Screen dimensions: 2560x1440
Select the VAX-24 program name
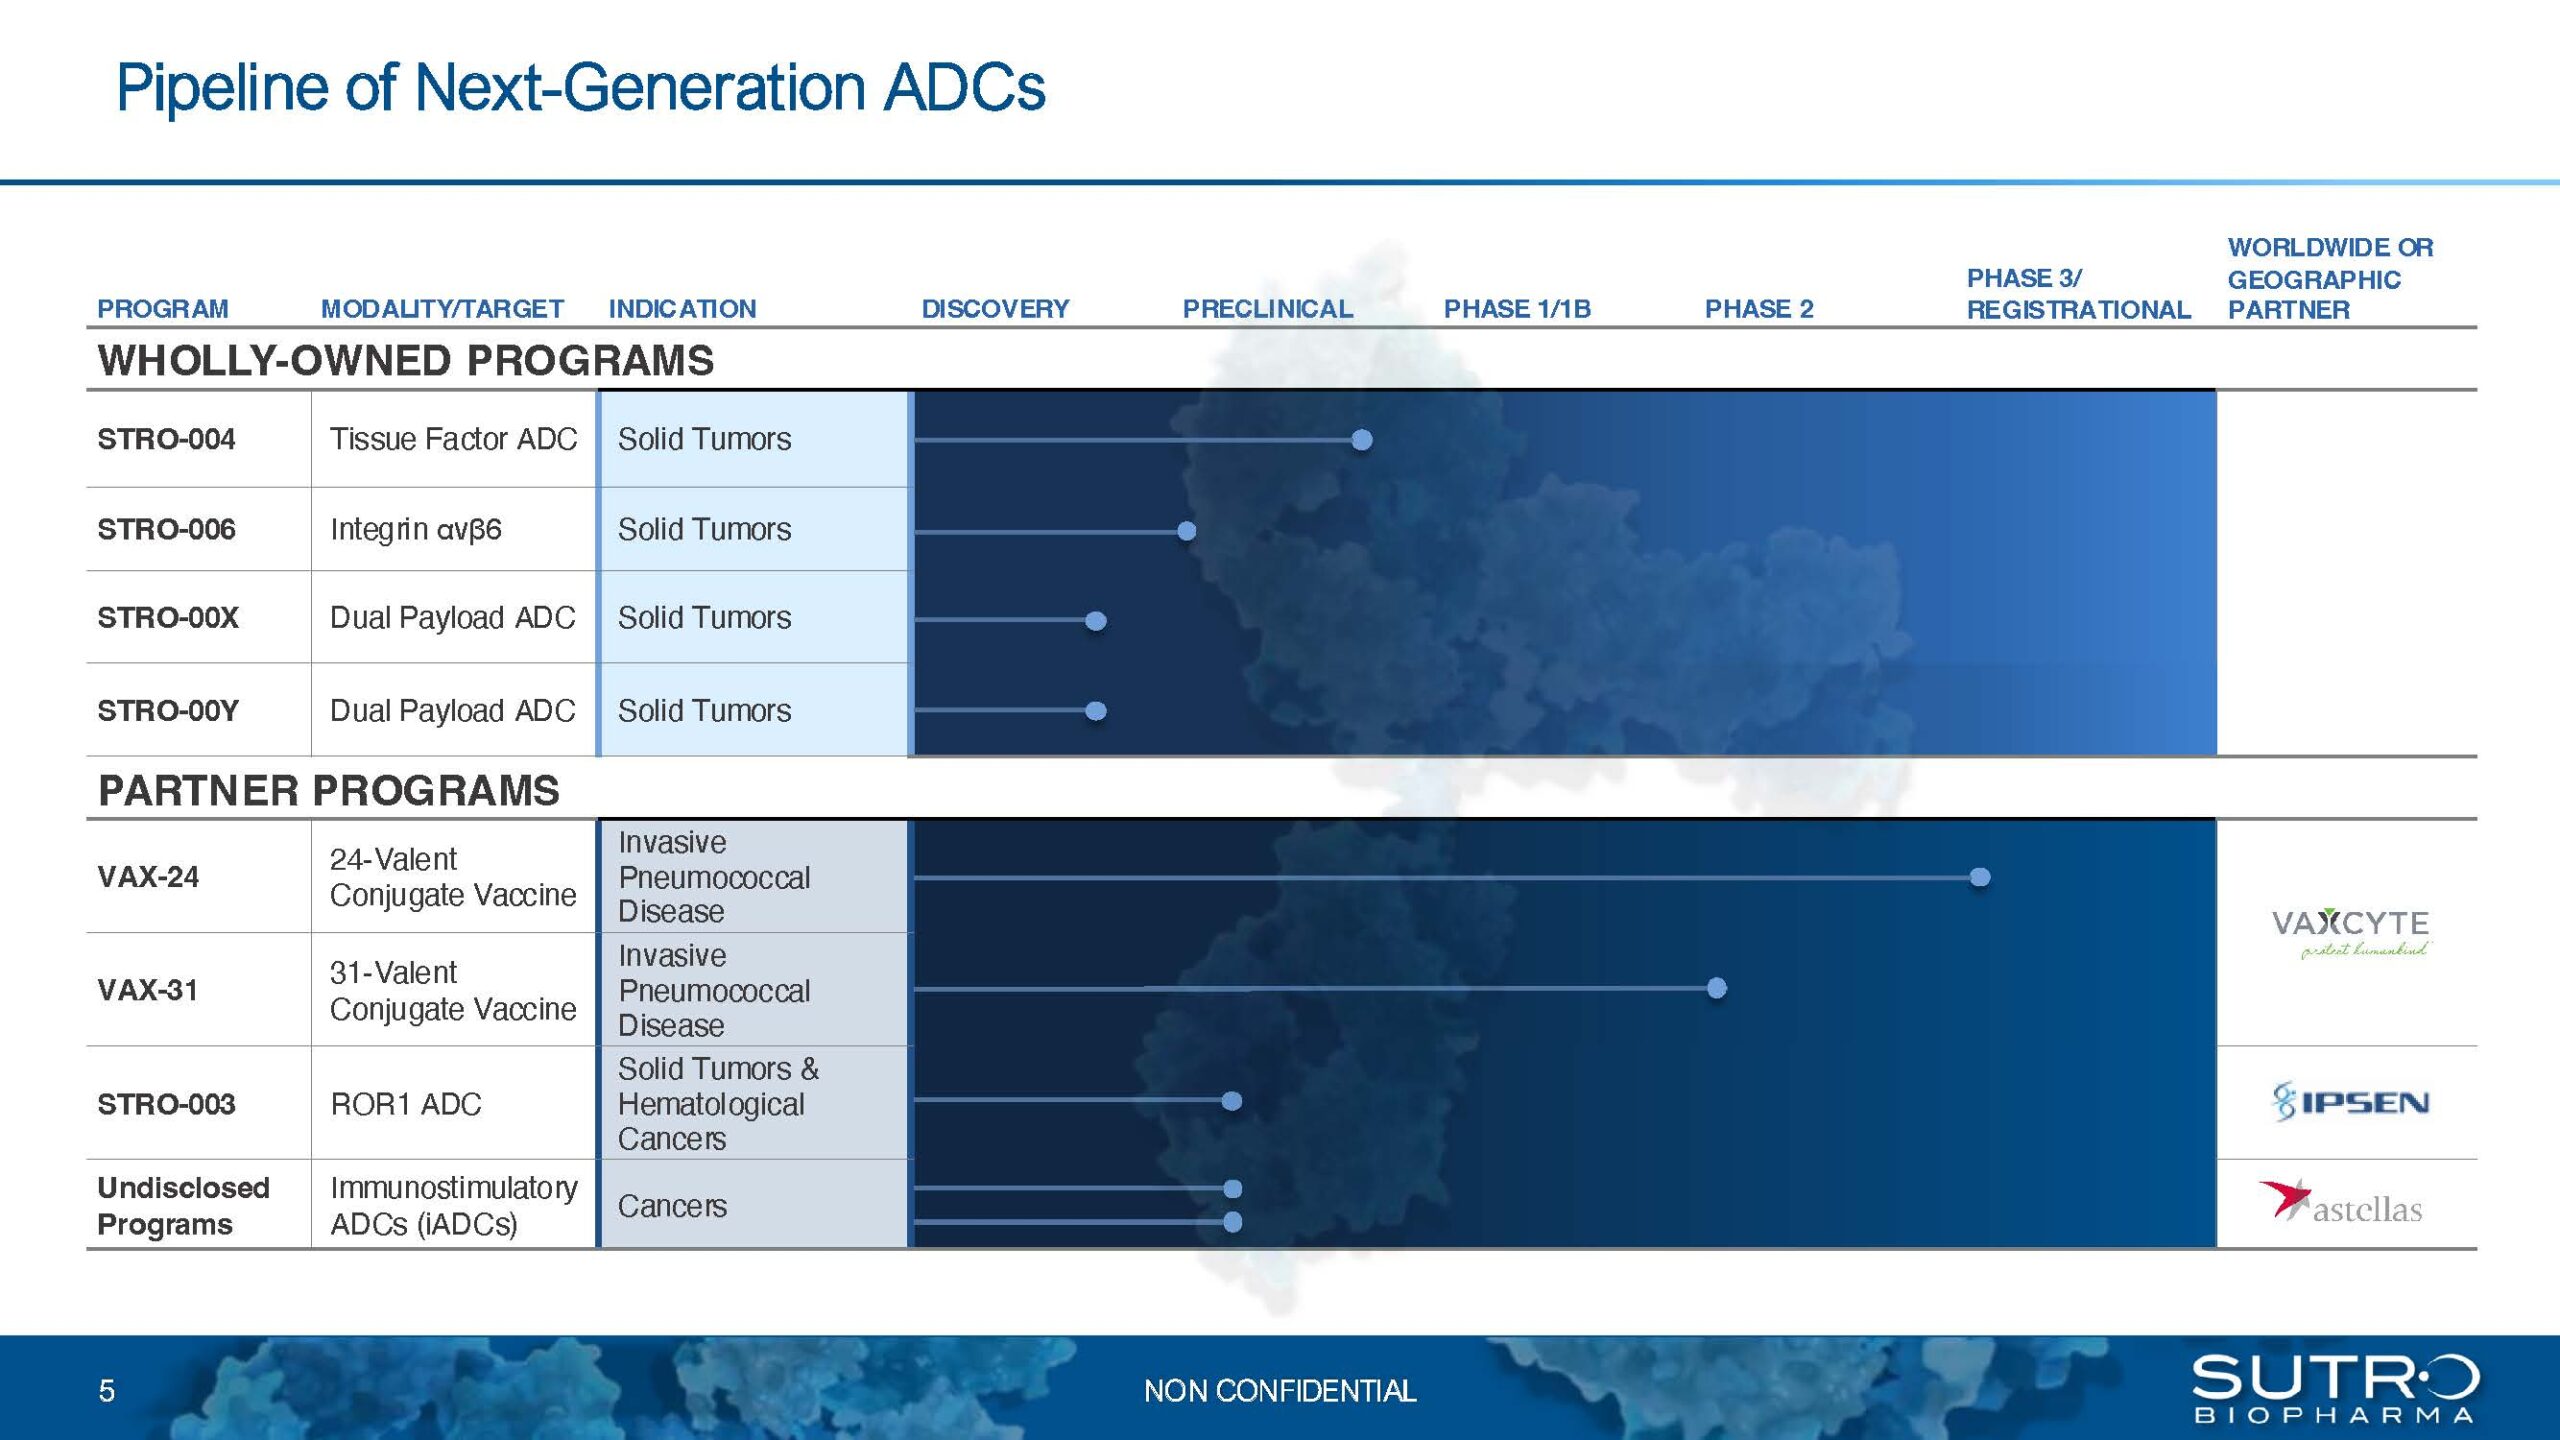click(x=148, y=877)
